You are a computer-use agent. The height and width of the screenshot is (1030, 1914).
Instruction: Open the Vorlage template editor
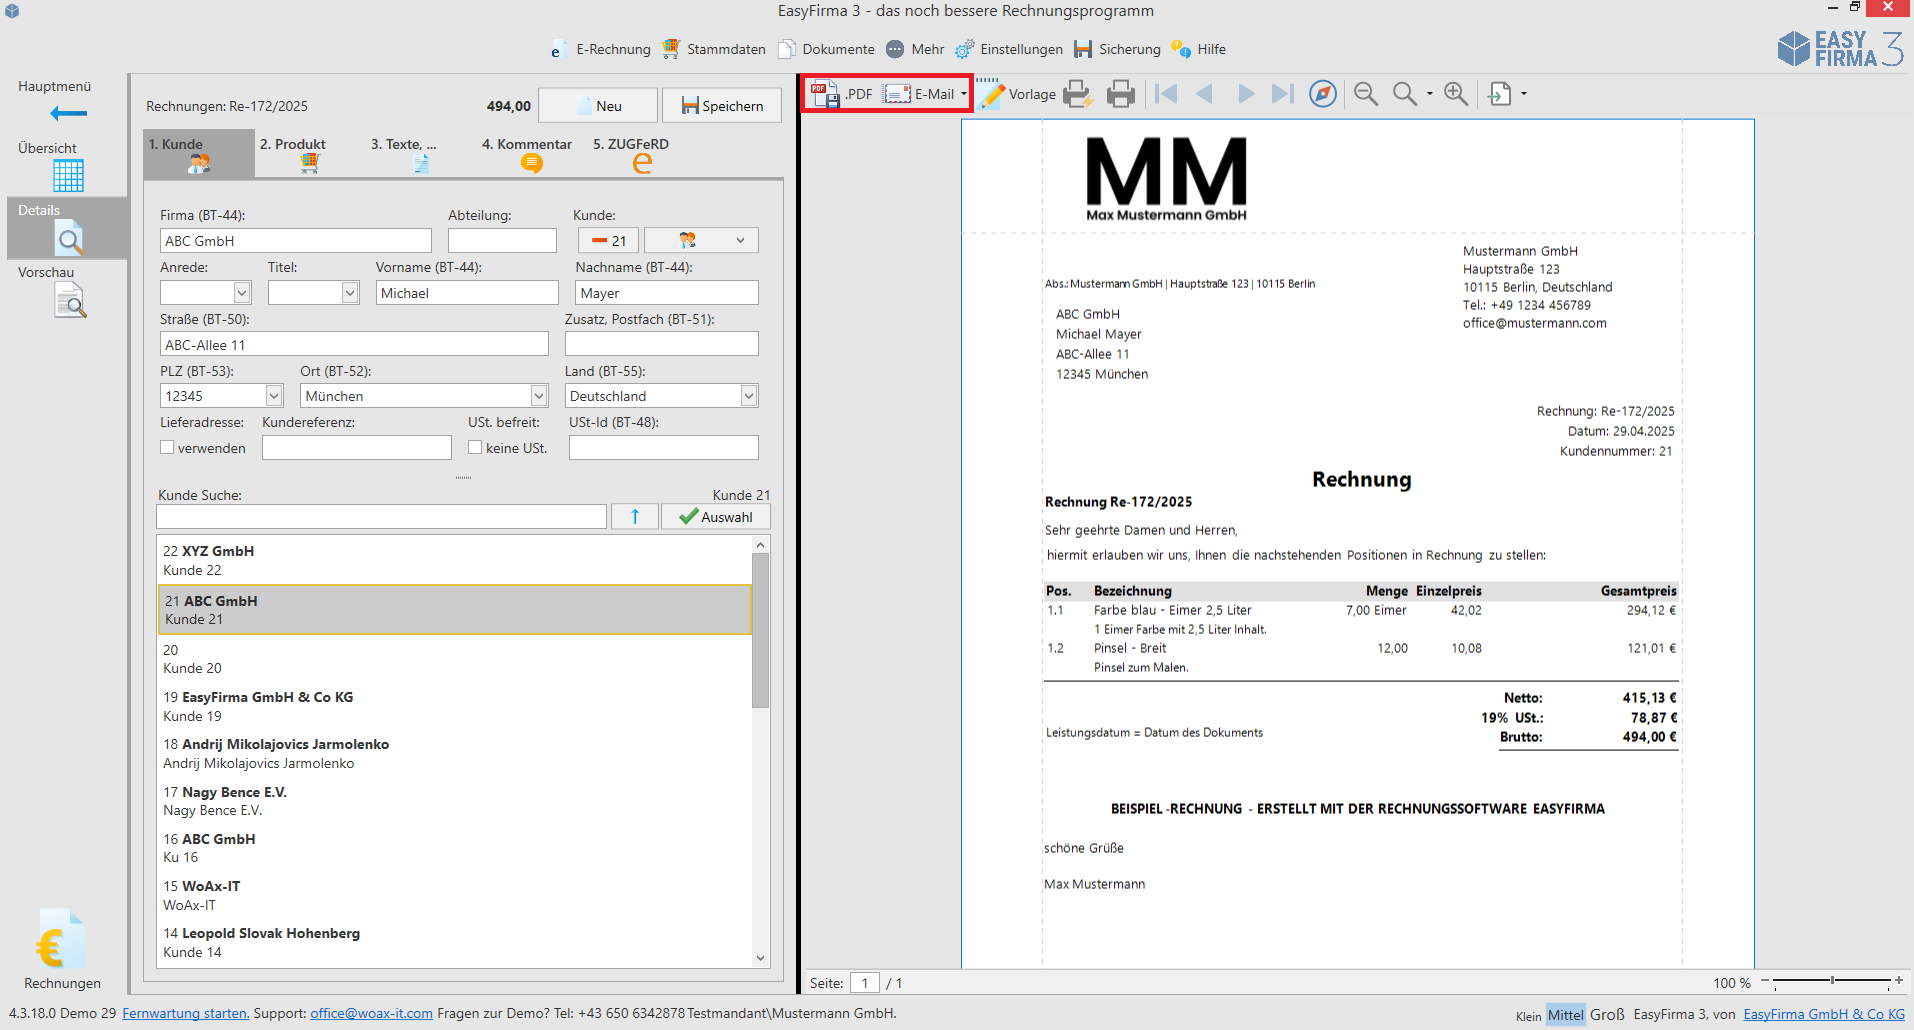point(1018,94)
